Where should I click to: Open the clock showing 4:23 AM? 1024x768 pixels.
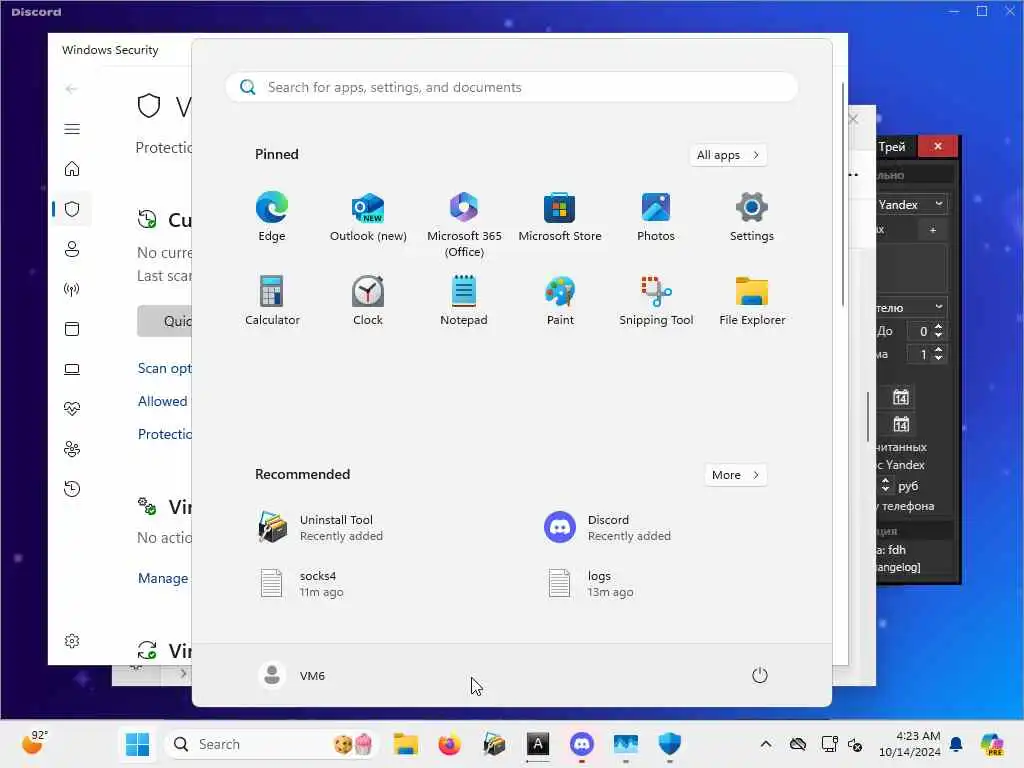(x=910, y=744)
